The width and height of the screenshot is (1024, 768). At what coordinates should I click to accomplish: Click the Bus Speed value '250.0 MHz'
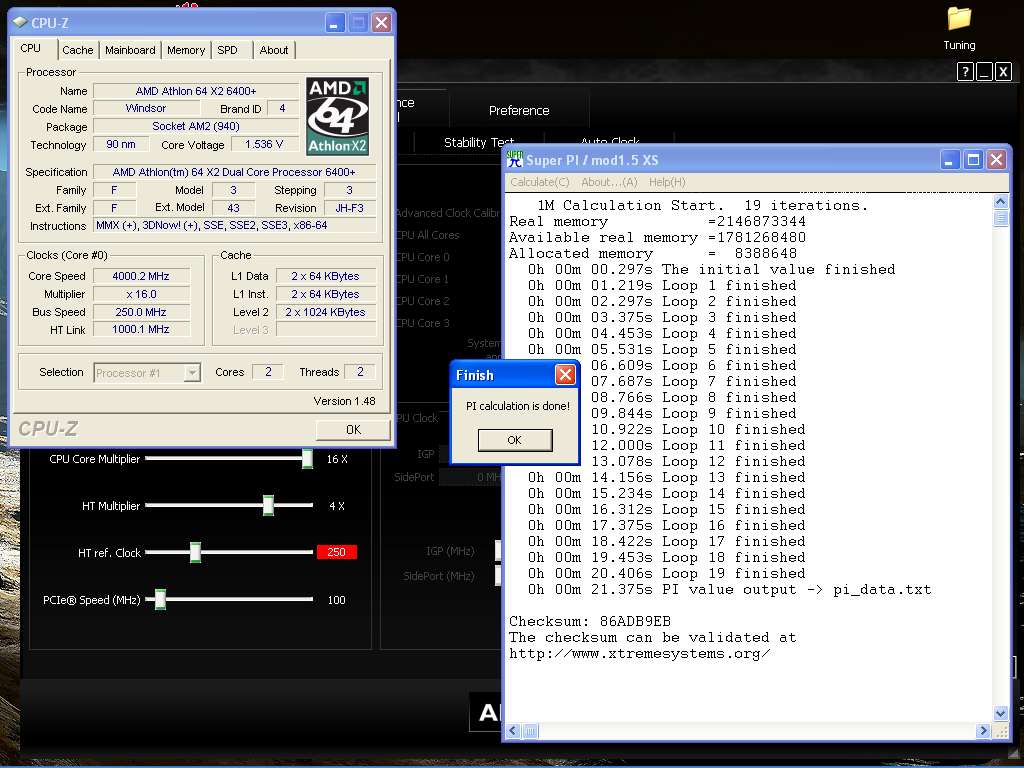(141, 312)
